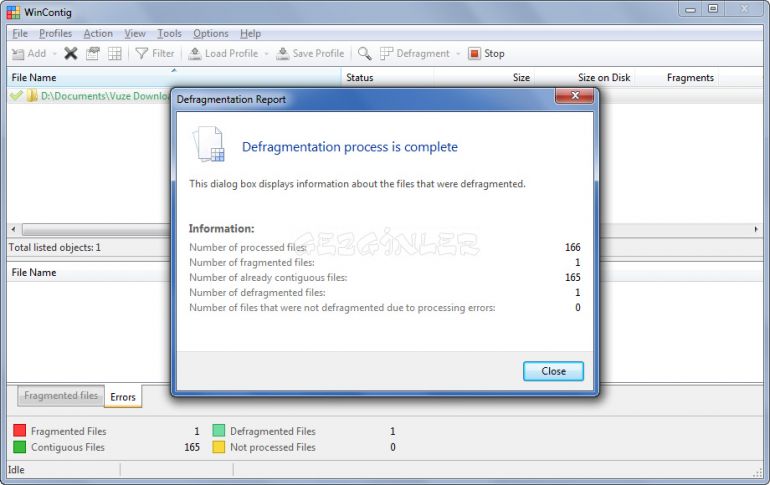Click Load Profile in the toolbar
This screenshot has height=485, width=770.
pyautogui.click(x=223, y=54)
